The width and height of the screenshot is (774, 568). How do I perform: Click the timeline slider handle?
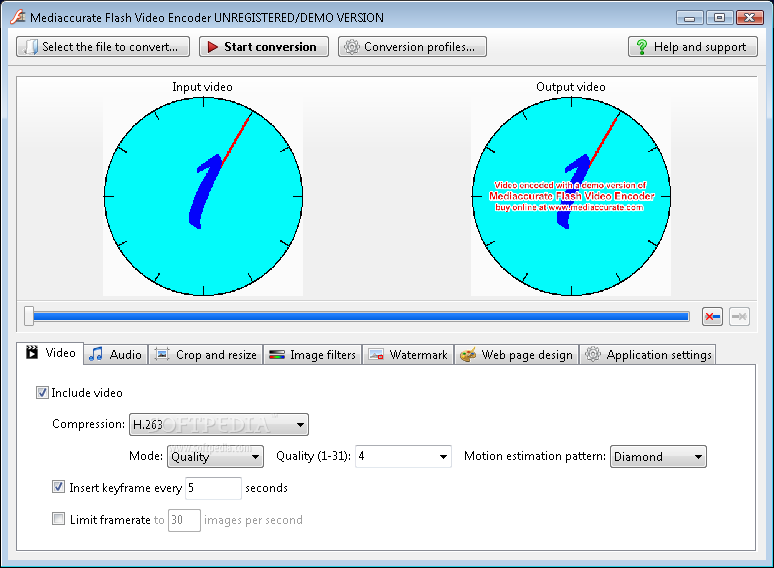[29, 316]
